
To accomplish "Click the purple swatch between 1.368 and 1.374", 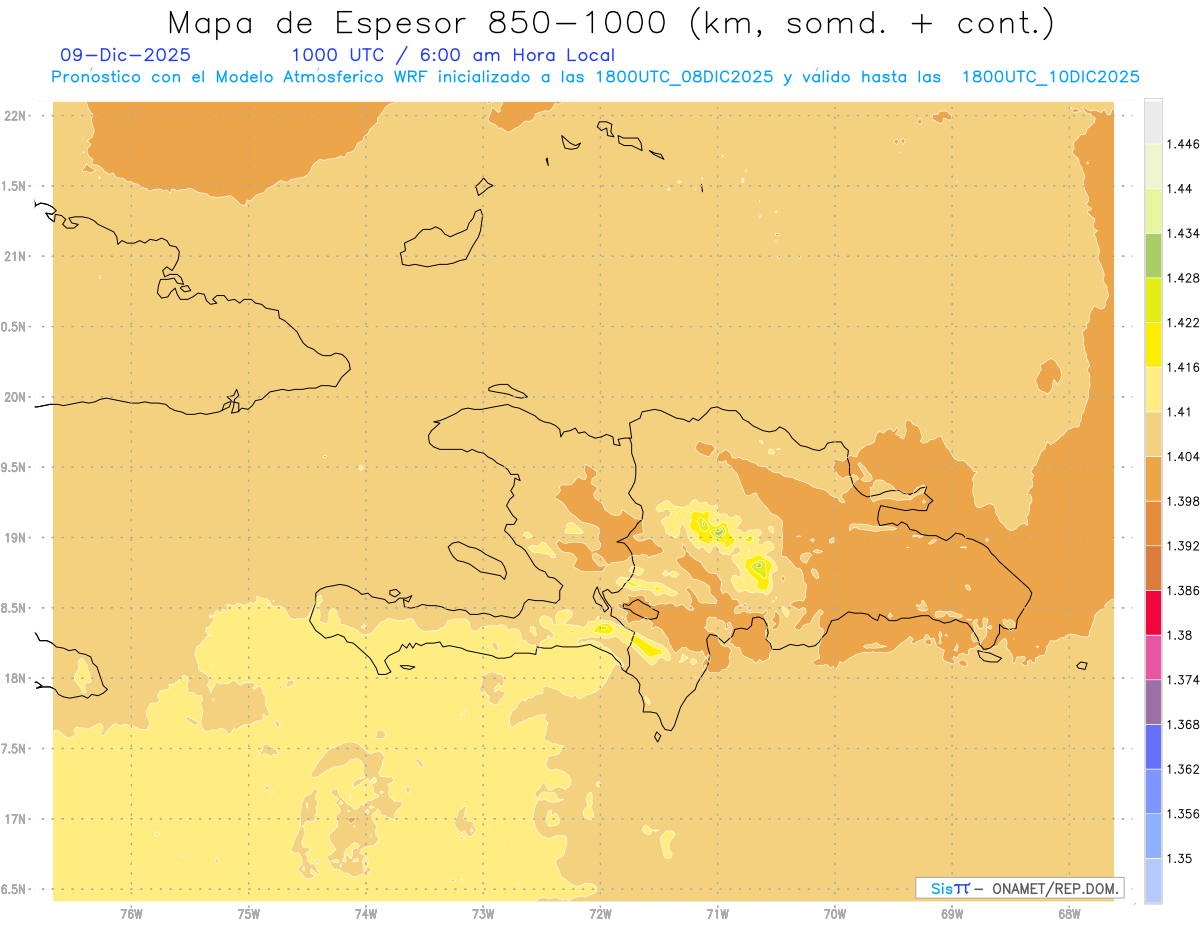I will (1154, 702).
